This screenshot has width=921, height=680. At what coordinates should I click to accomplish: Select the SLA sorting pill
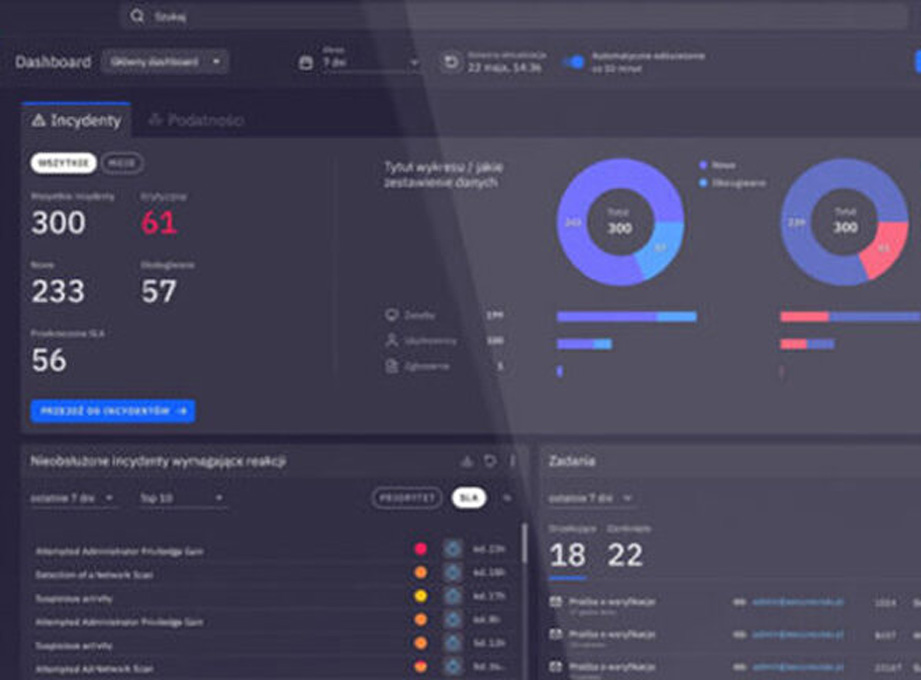pos(468,498)
